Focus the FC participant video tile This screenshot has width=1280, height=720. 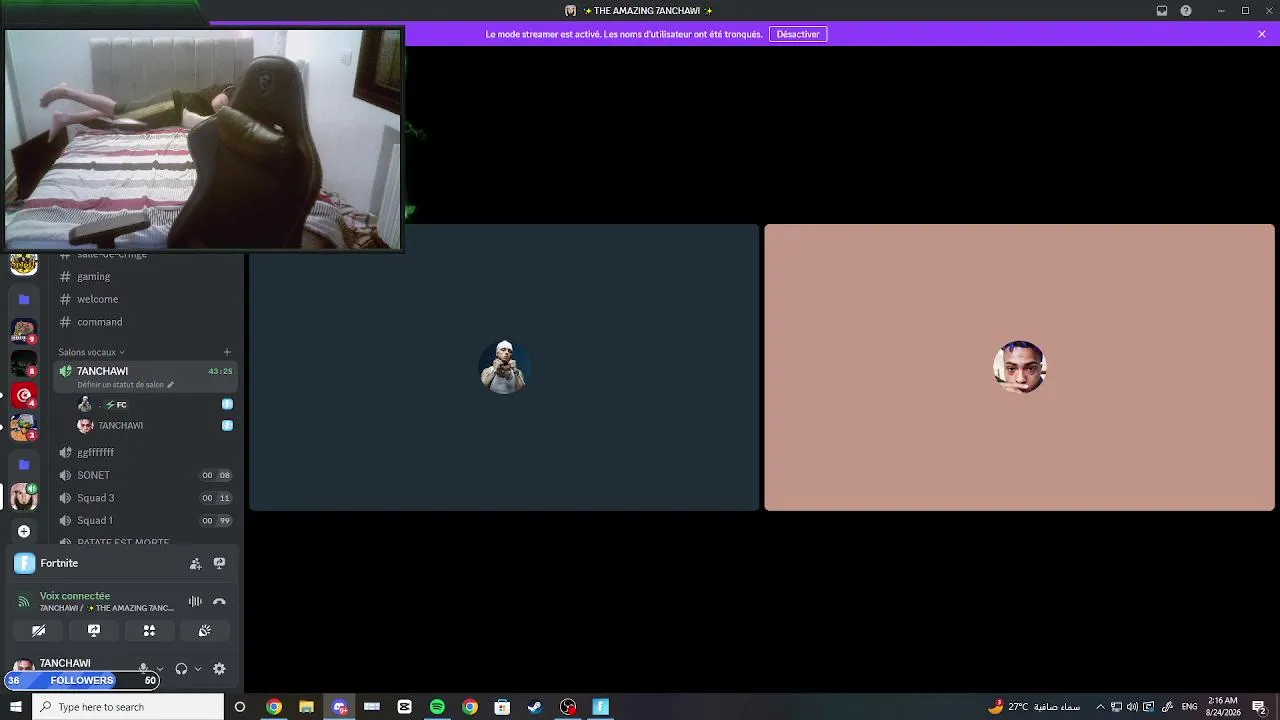tap(504, 367)
